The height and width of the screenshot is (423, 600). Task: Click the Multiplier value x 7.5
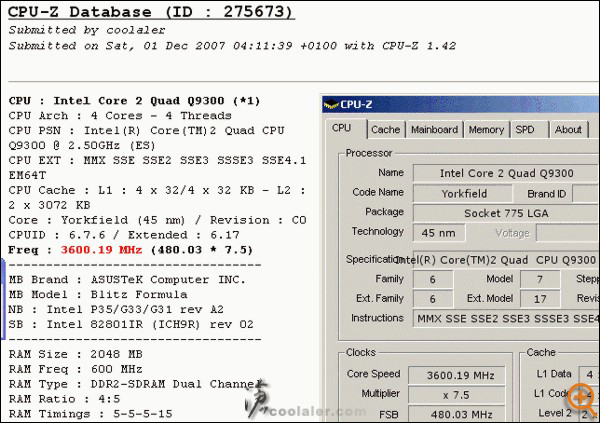tap(457, 395)
